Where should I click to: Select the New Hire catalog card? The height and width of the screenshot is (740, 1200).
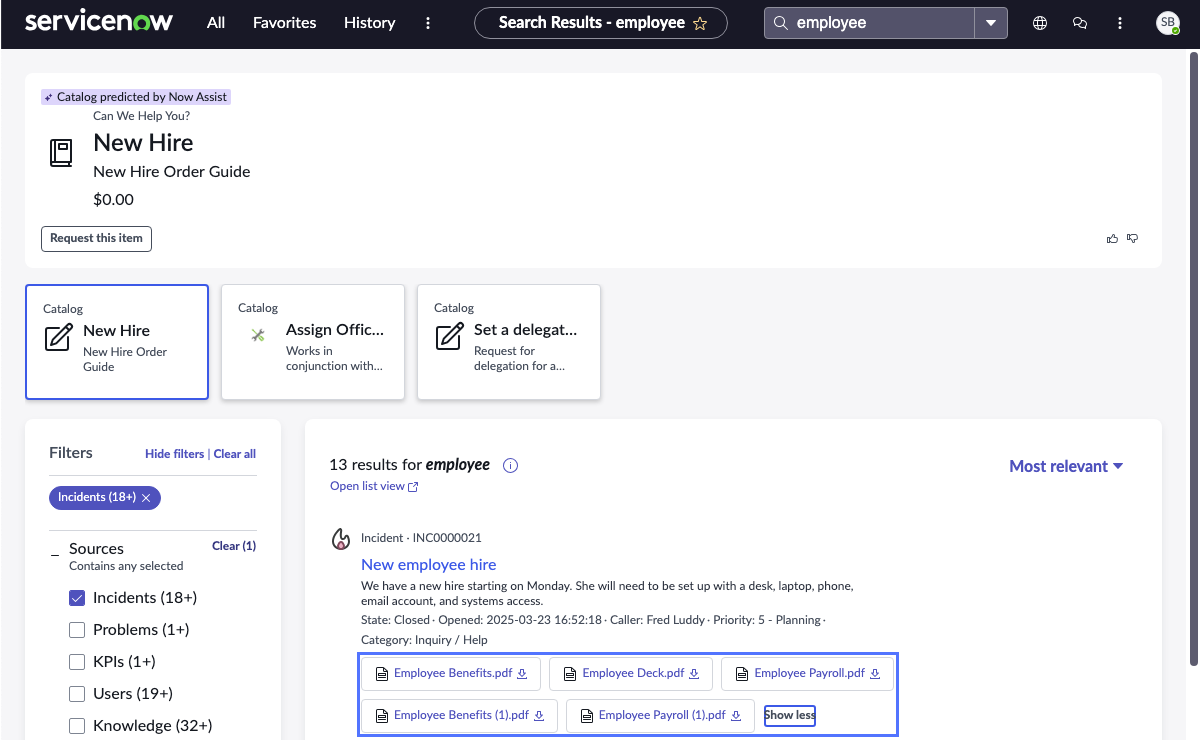coord(117,342)
